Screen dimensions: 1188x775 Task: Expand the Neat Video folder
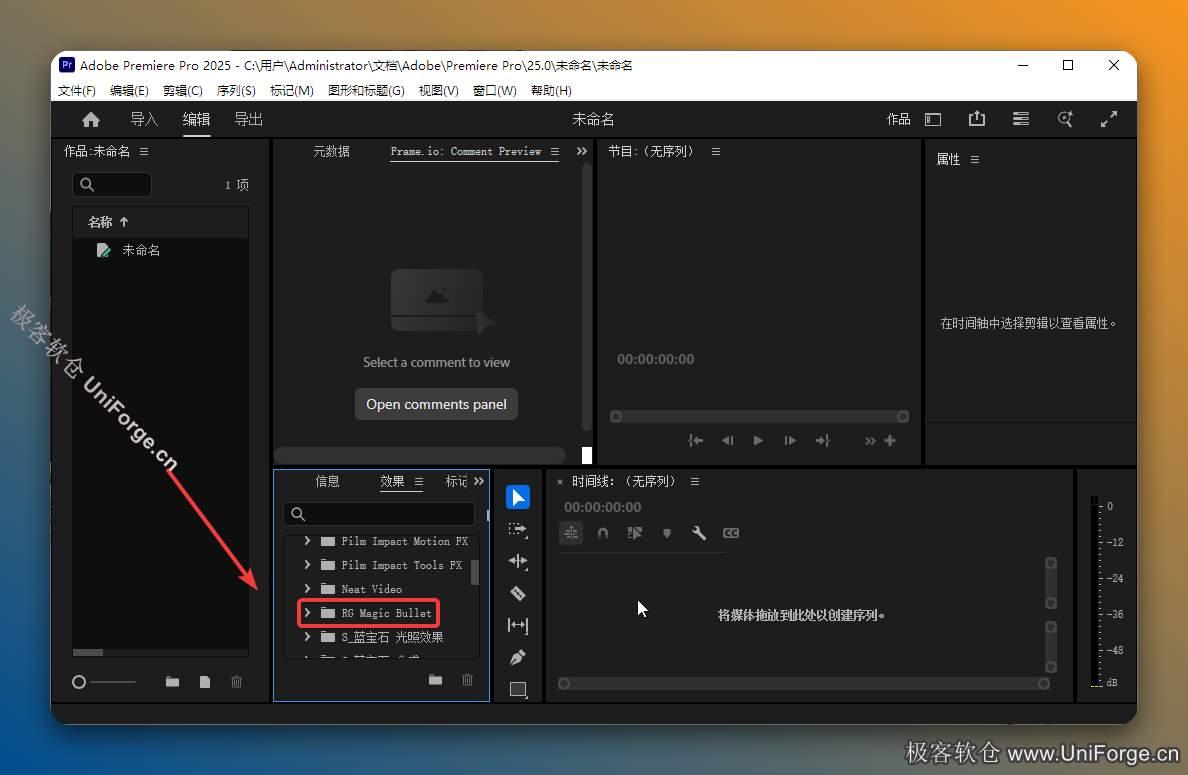pos(307,589)
